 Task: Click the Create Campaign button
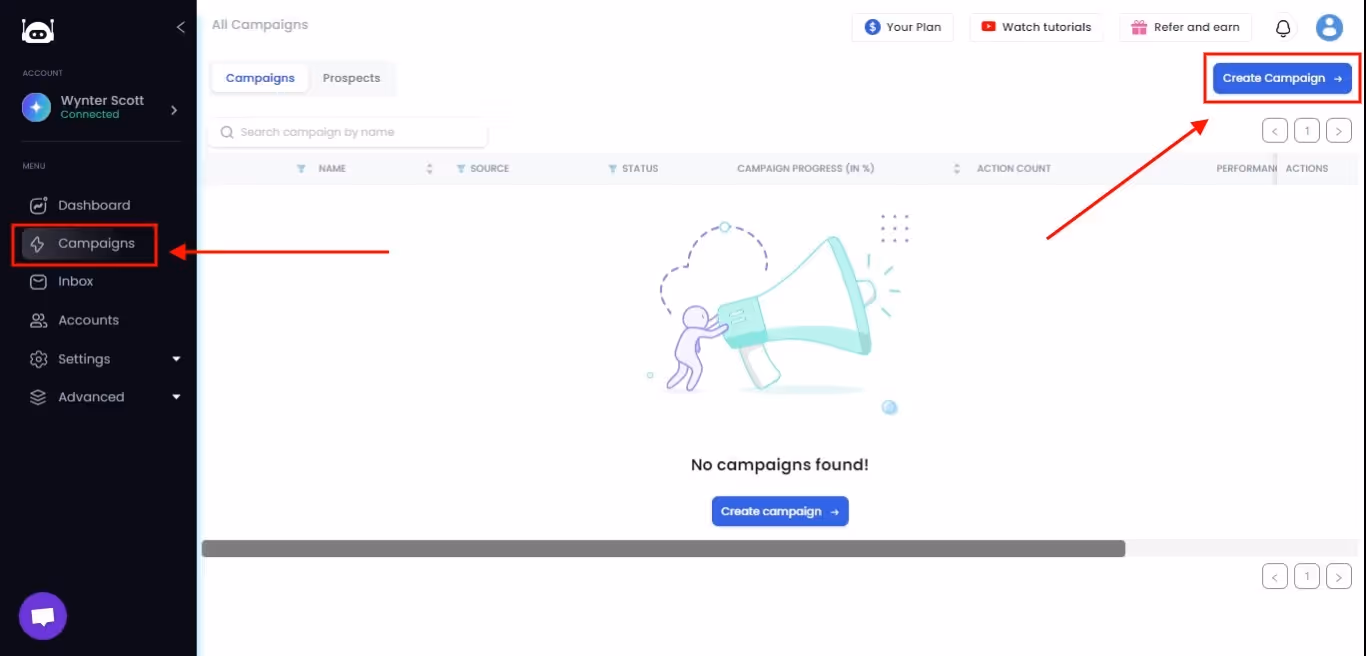[1282, 77]
